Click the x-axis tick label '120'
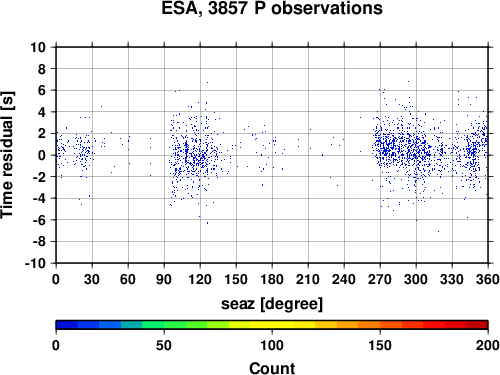The image size is (500, 375). click(x=200, y=279)
